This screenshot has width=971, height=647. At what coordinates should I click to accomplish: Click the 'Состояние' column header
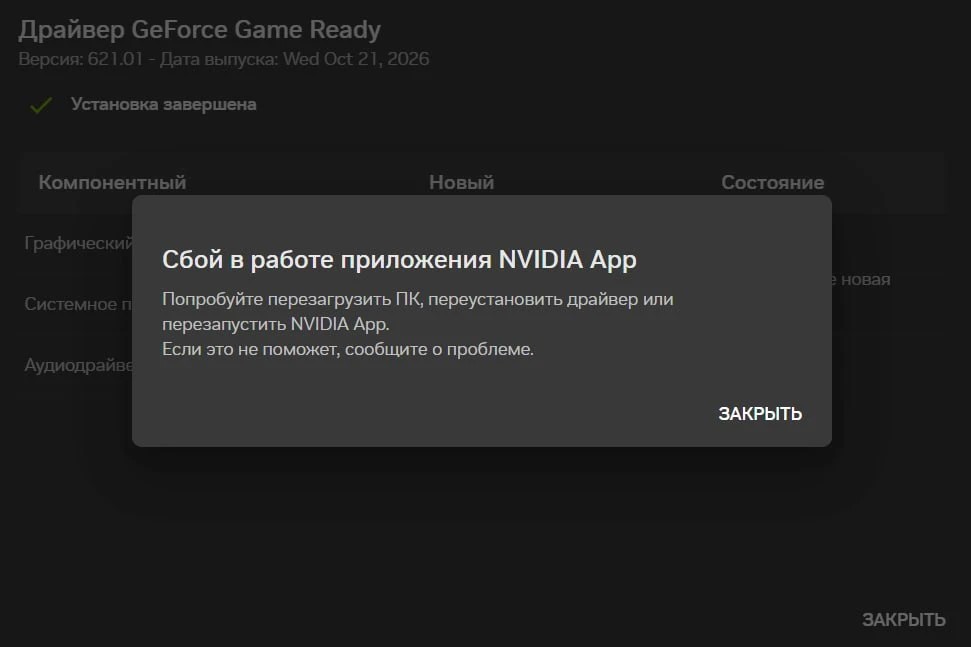coord(772,182)
